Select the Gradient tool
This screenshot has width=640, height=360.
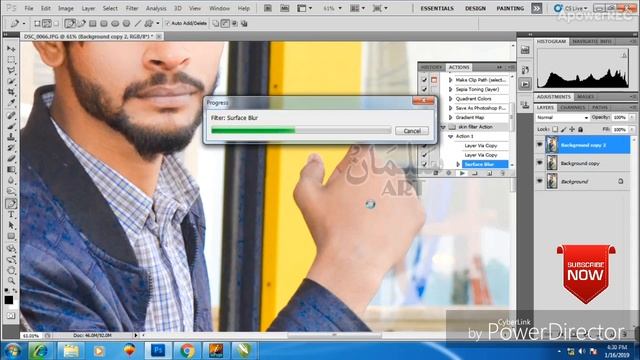[x=11, y=169]
